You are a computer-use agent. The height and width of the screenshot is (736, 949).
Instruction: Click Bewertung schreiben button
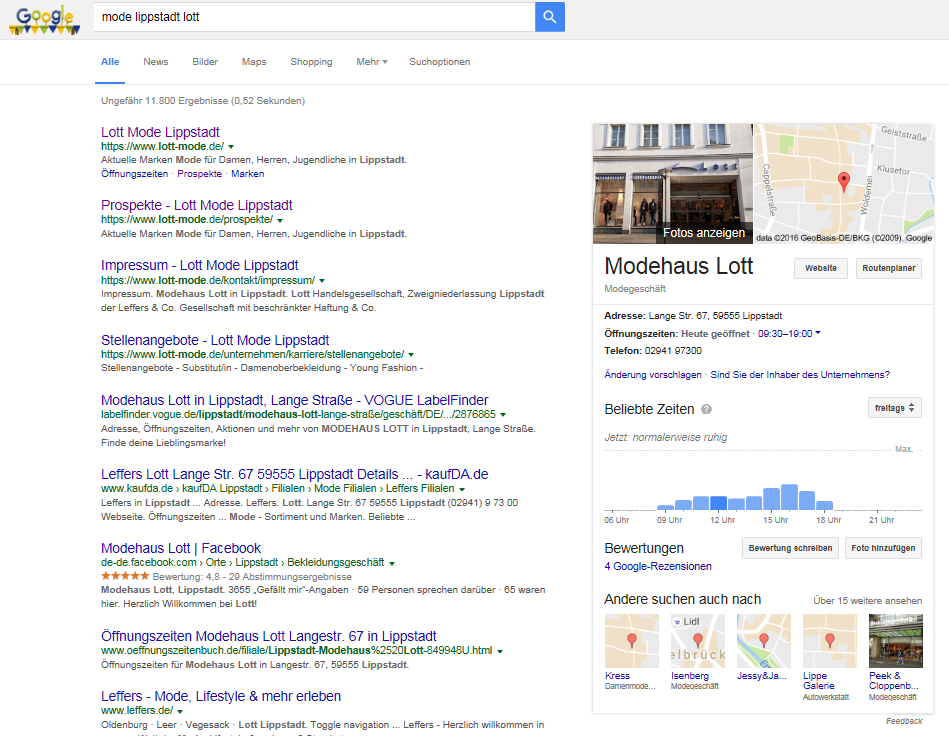[x=790, y=548]
